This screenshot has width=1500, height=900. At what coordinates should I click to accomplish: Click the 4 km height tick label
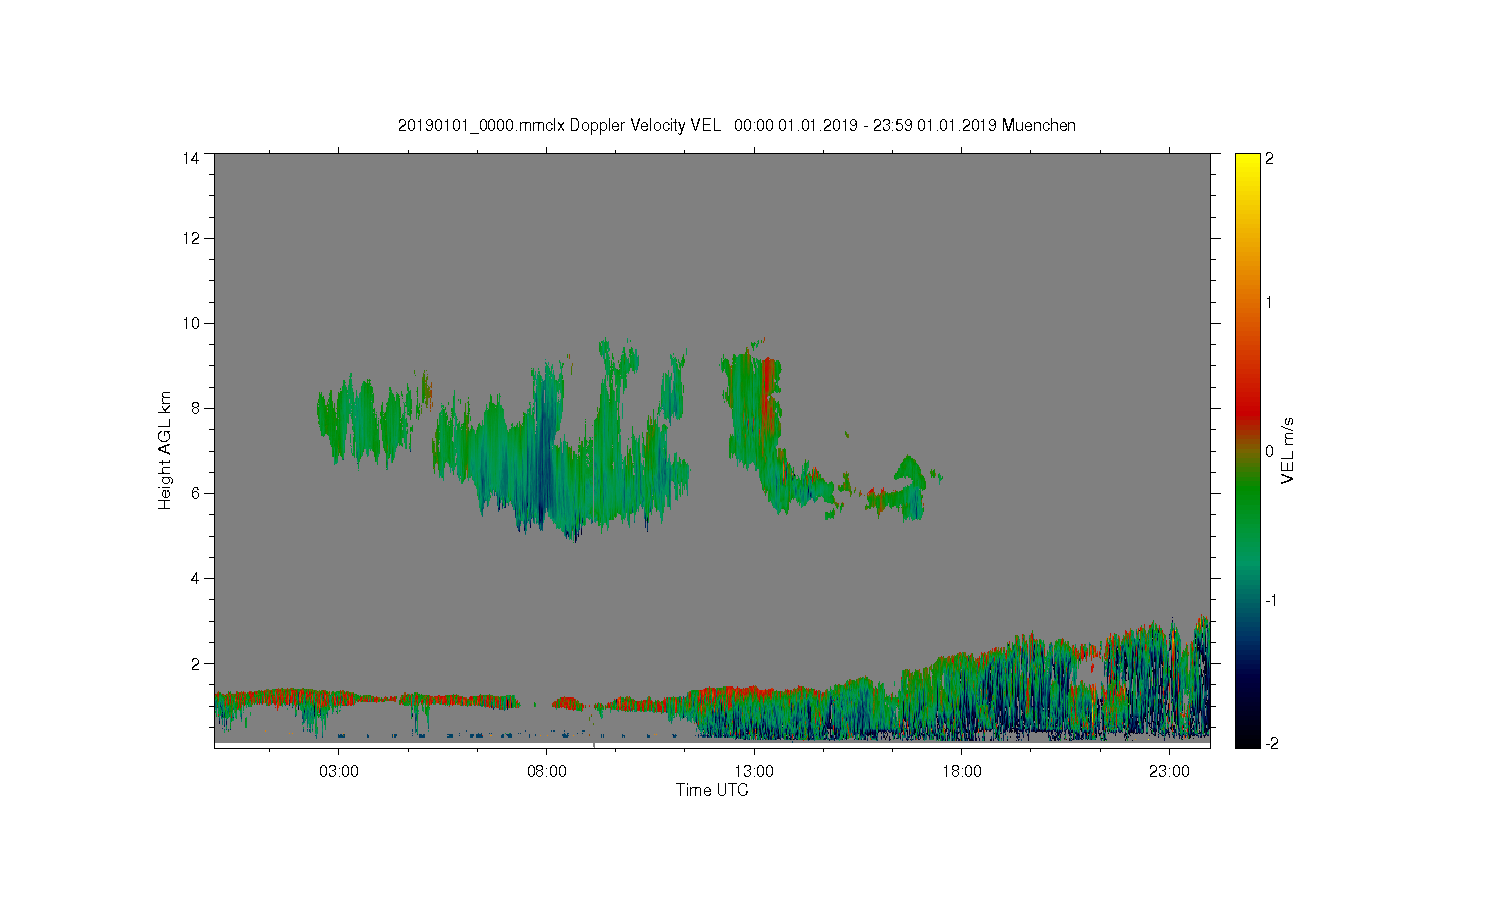pos(196,578)
